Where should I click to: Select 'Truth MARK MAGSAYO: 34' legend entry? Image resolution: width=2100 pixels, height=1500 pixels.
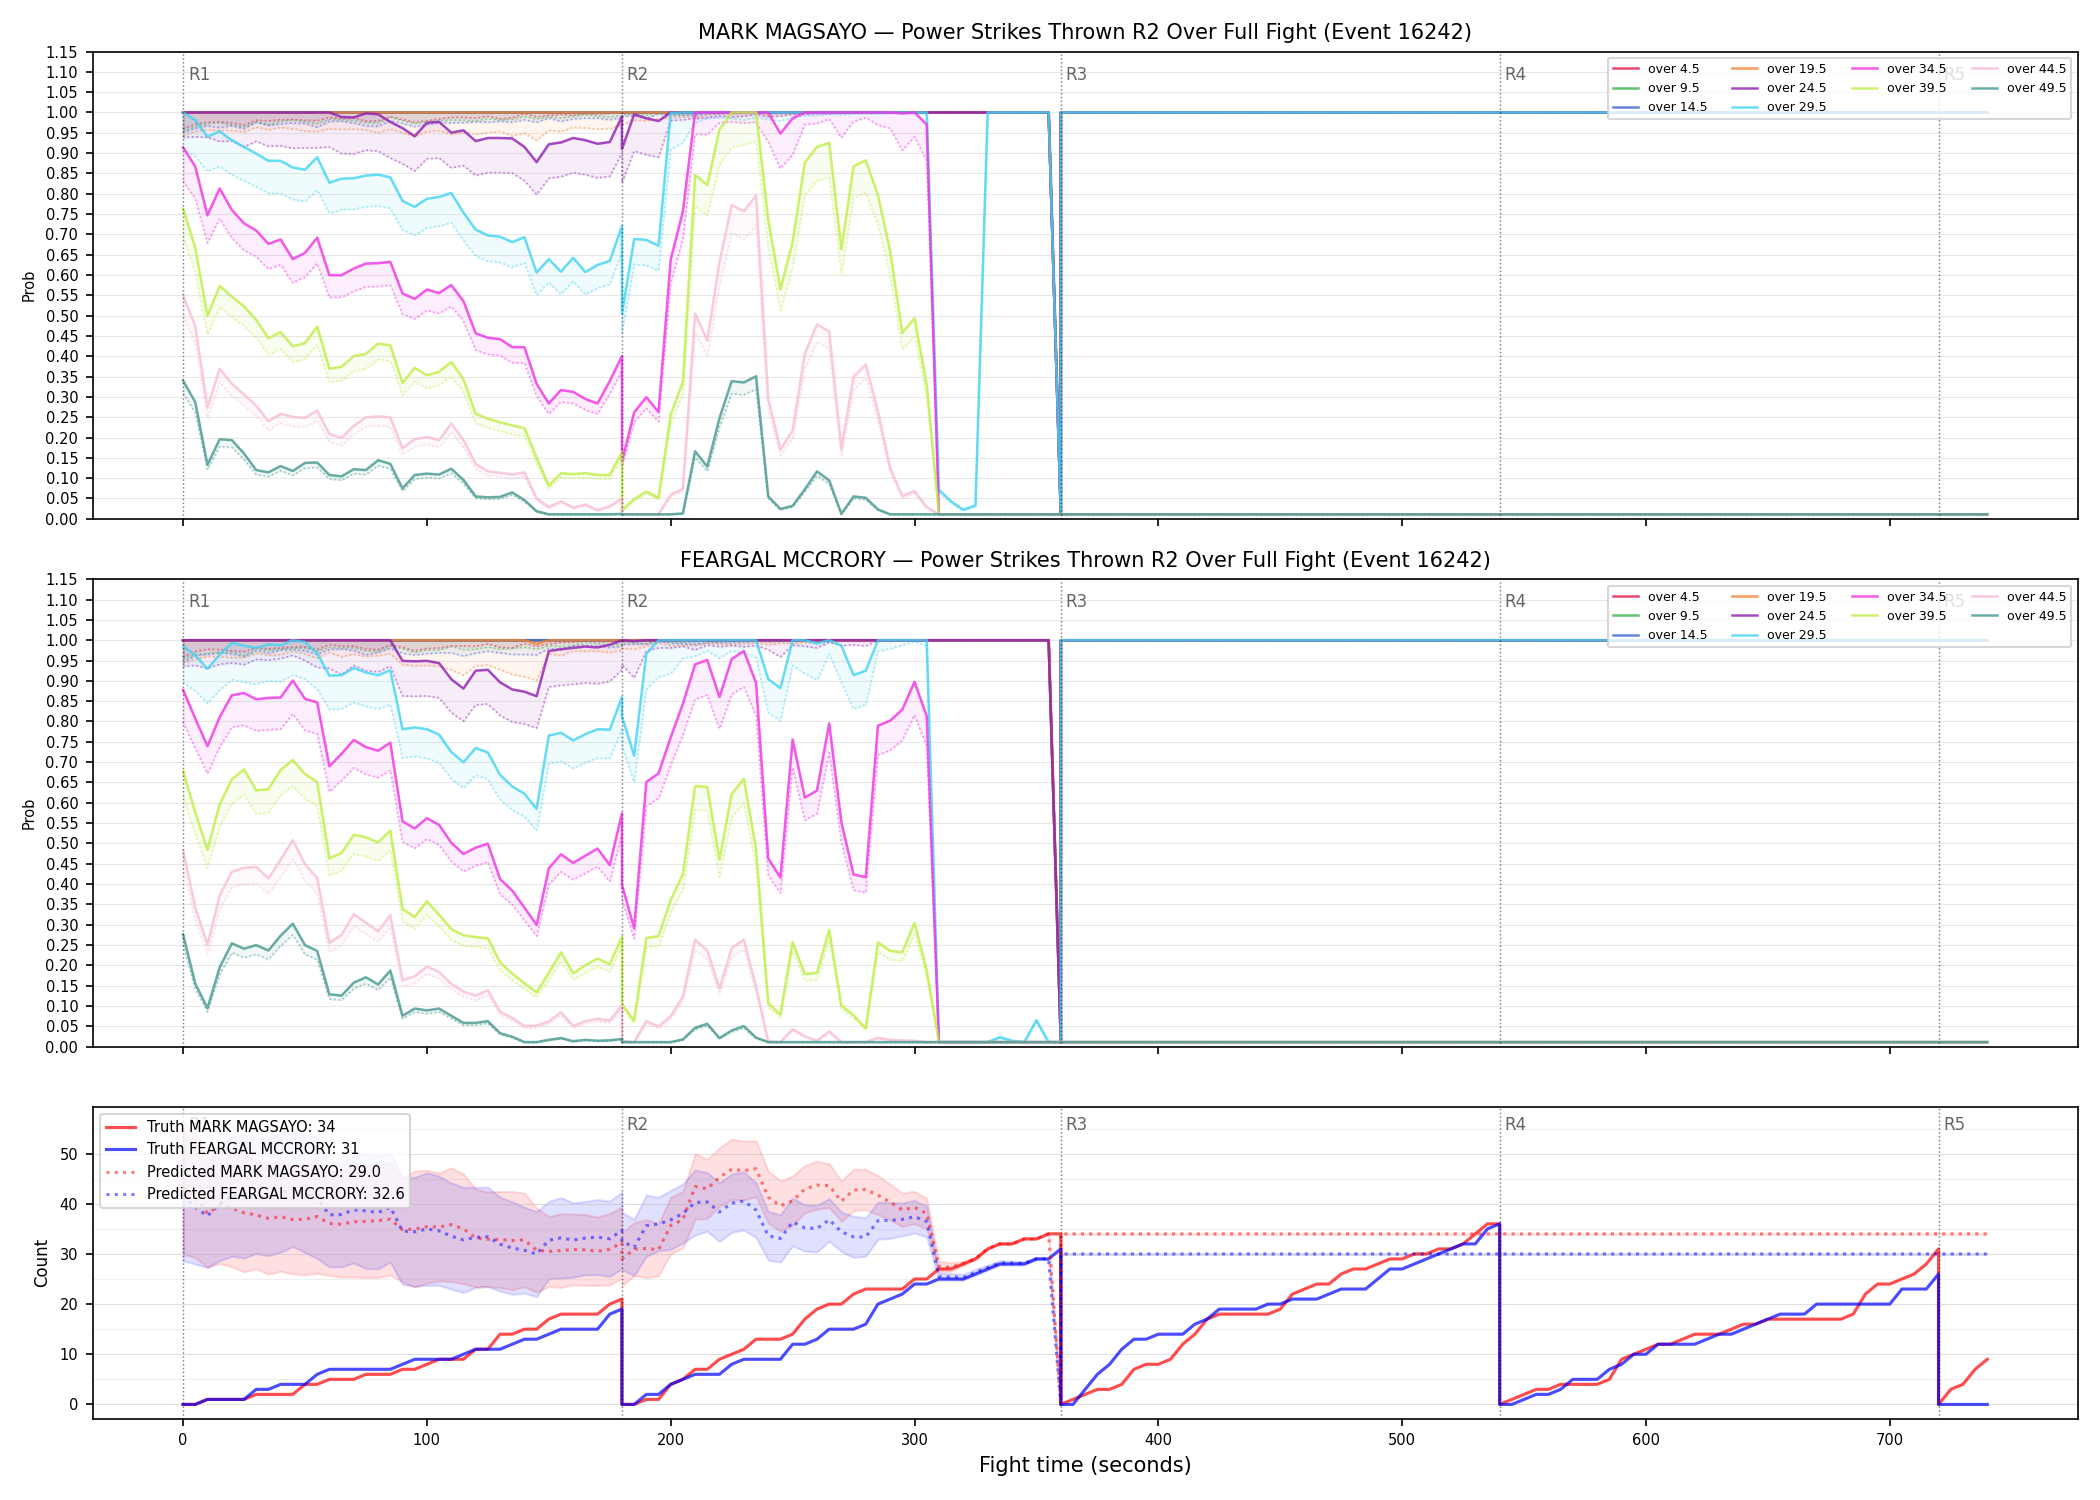[x=219, y=1126]
